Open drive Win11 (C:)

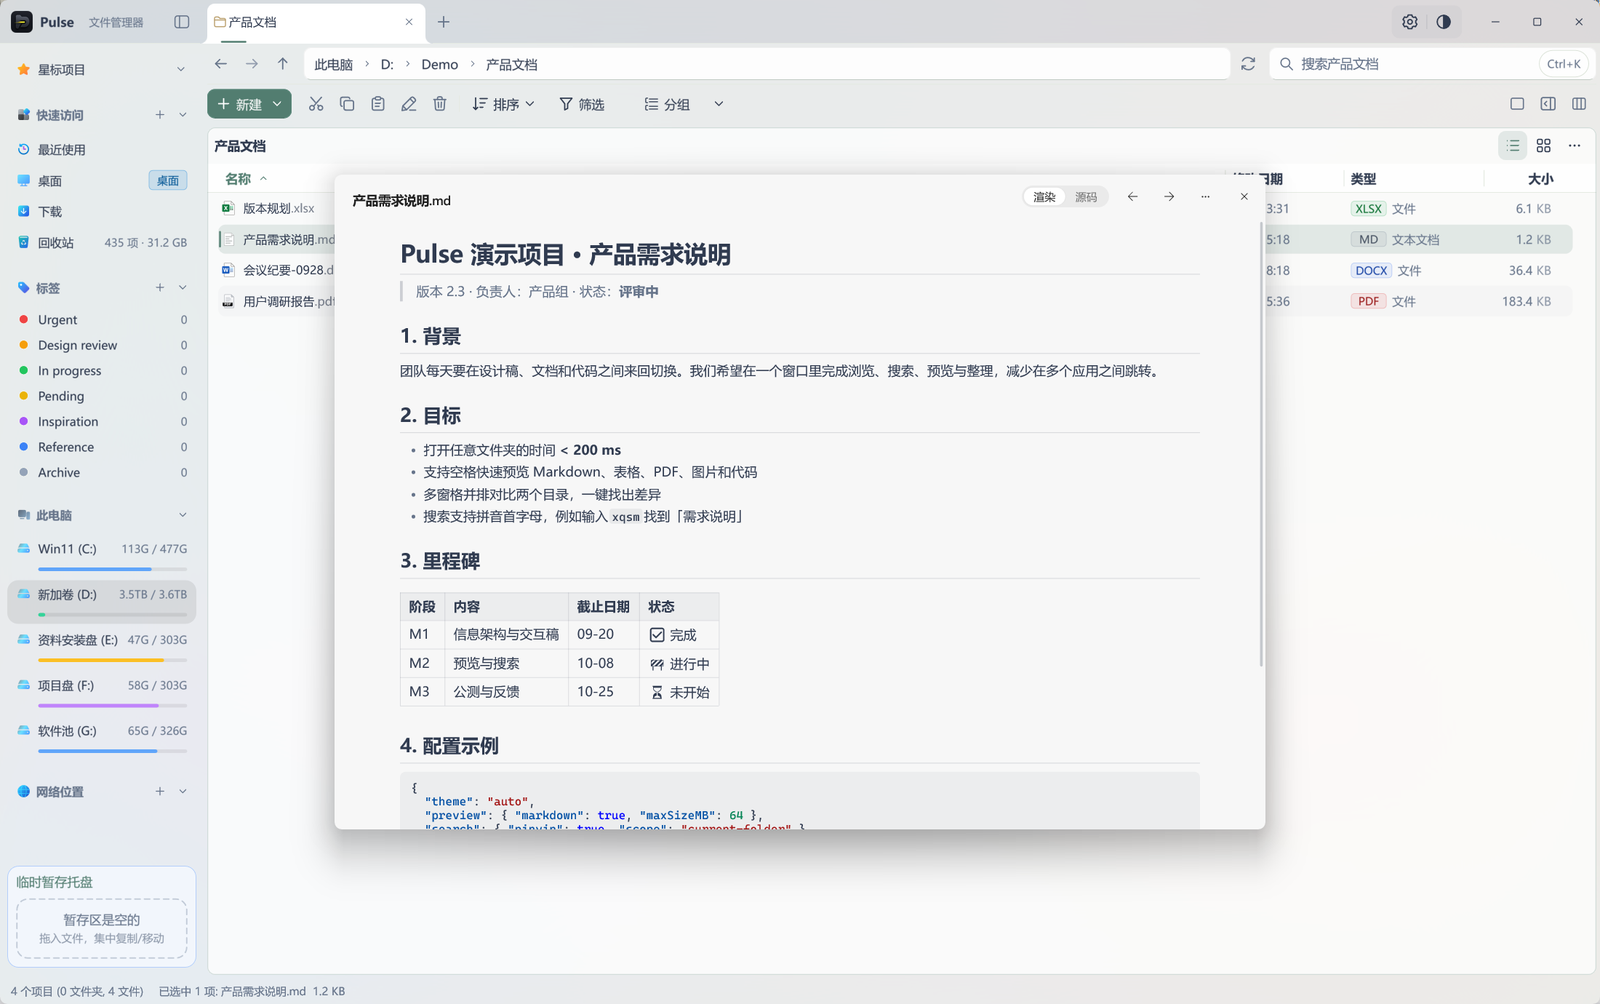point(102,555)
